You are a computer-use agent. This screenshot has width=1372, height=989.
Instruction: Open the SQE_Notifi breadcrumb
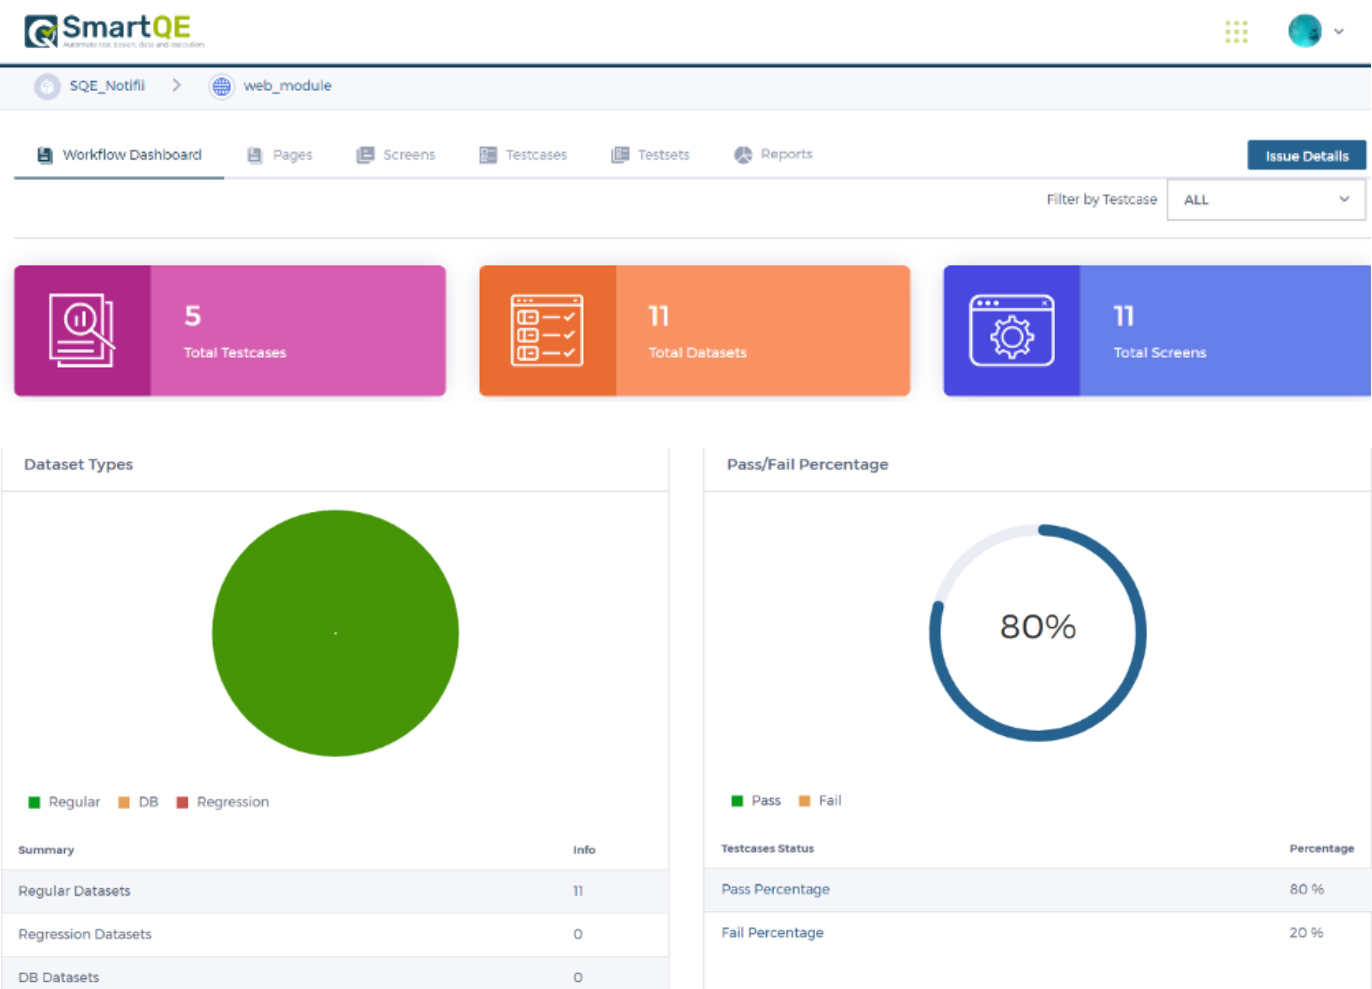coord(107,86)
